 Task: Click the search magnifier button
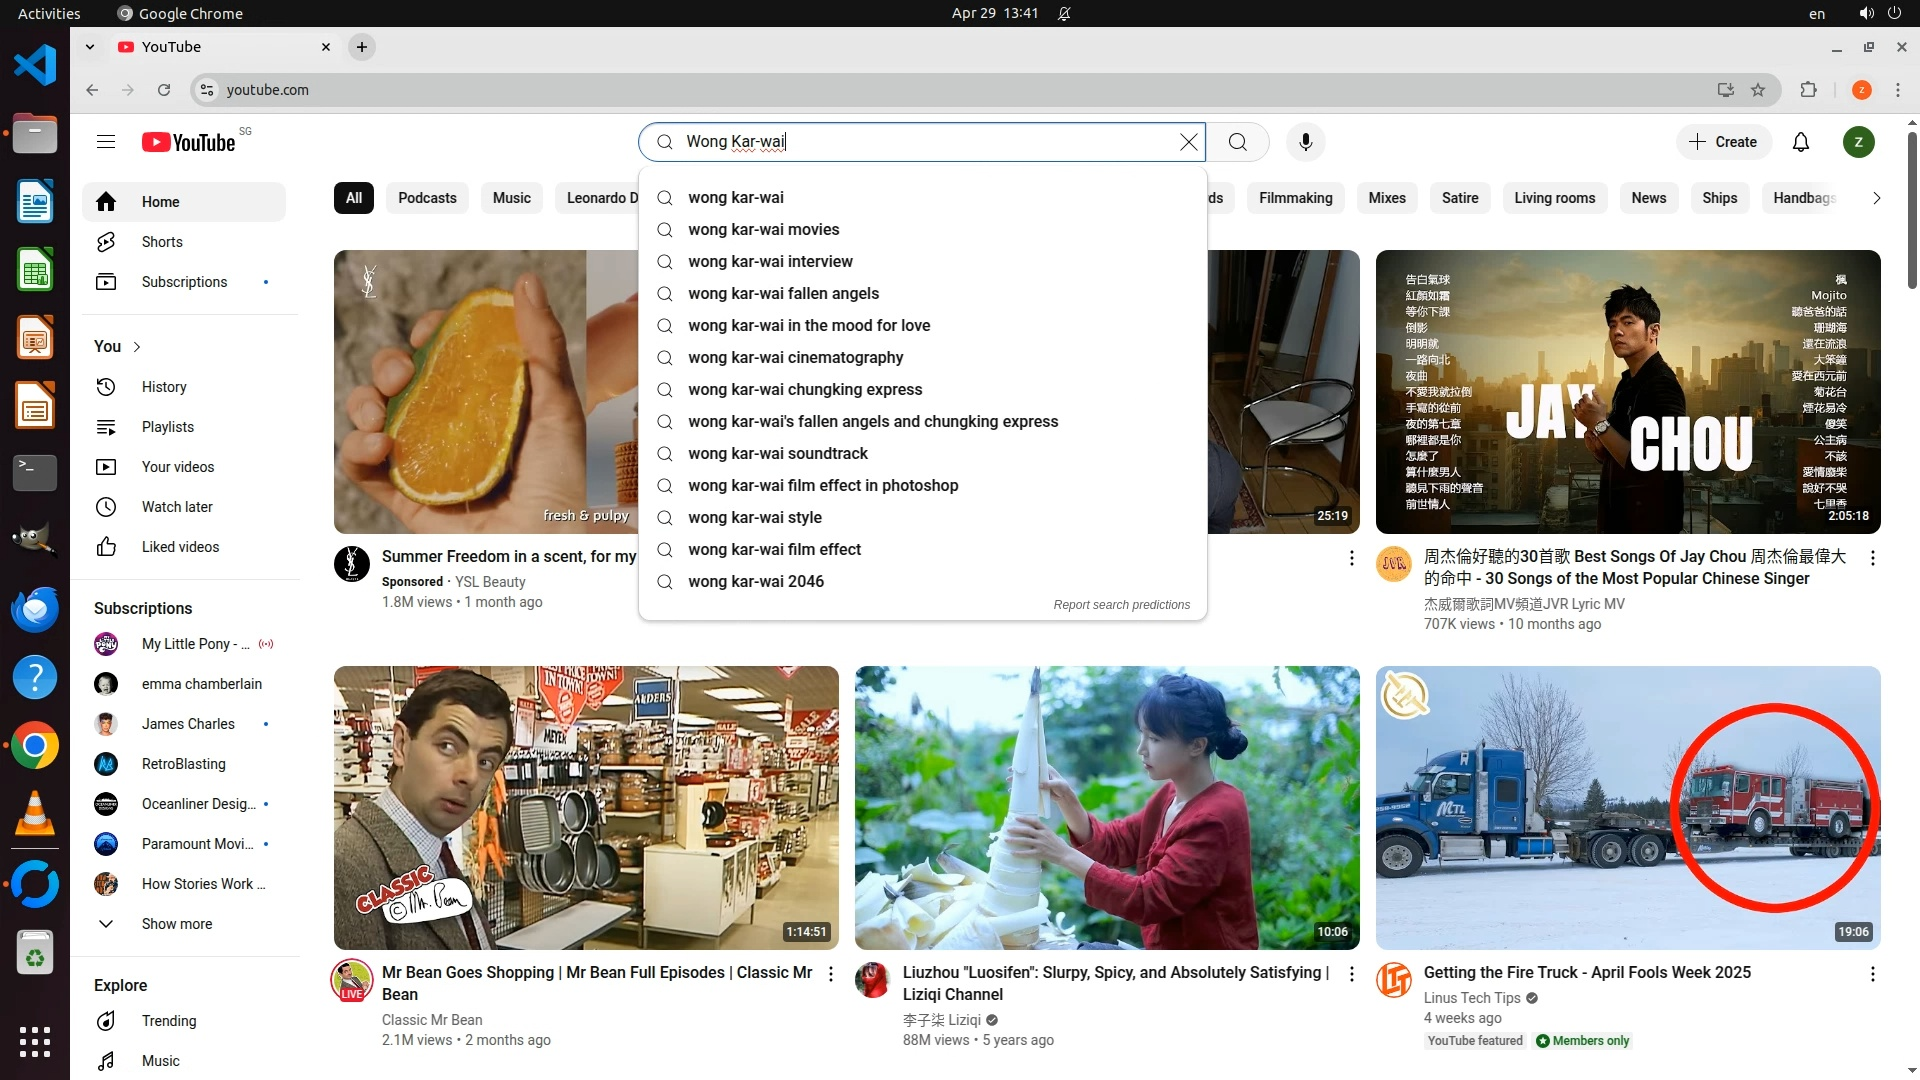click(1237, 142)
